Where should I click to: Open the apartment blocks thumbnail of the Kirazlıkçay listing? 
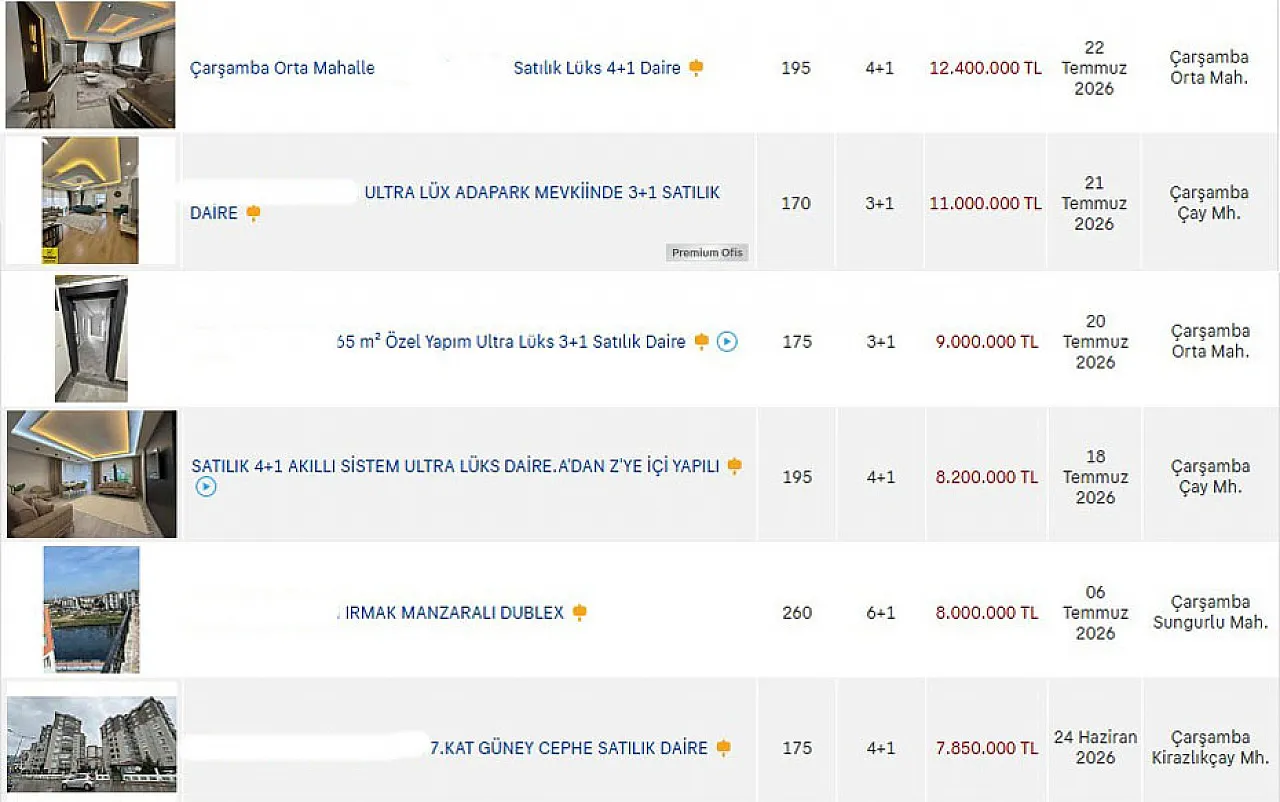[x=91, y=744]
